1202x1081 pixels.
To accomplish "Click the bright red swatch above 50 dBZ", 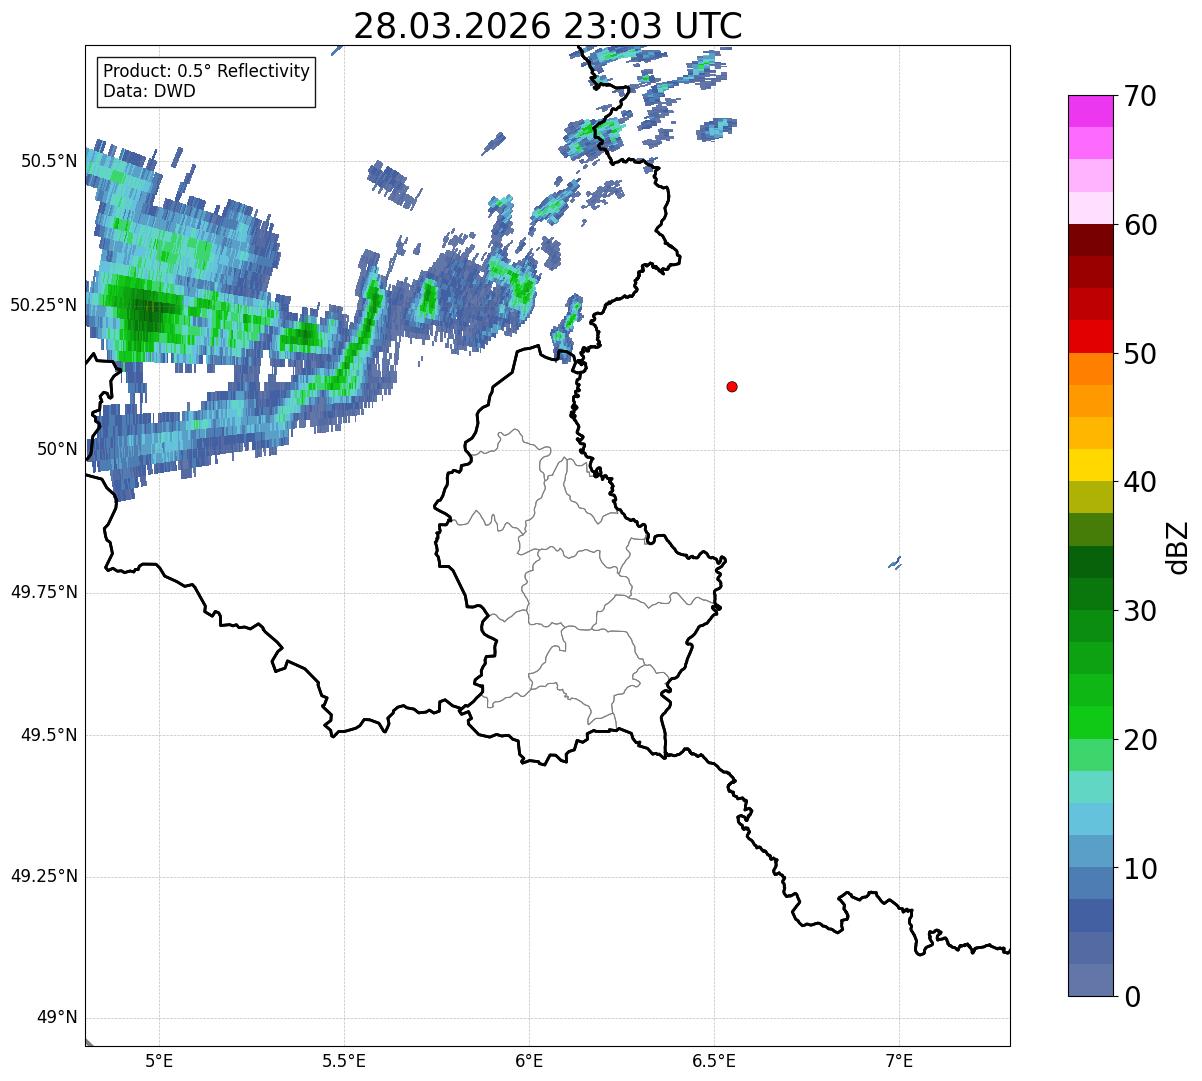I will 1091,337.
